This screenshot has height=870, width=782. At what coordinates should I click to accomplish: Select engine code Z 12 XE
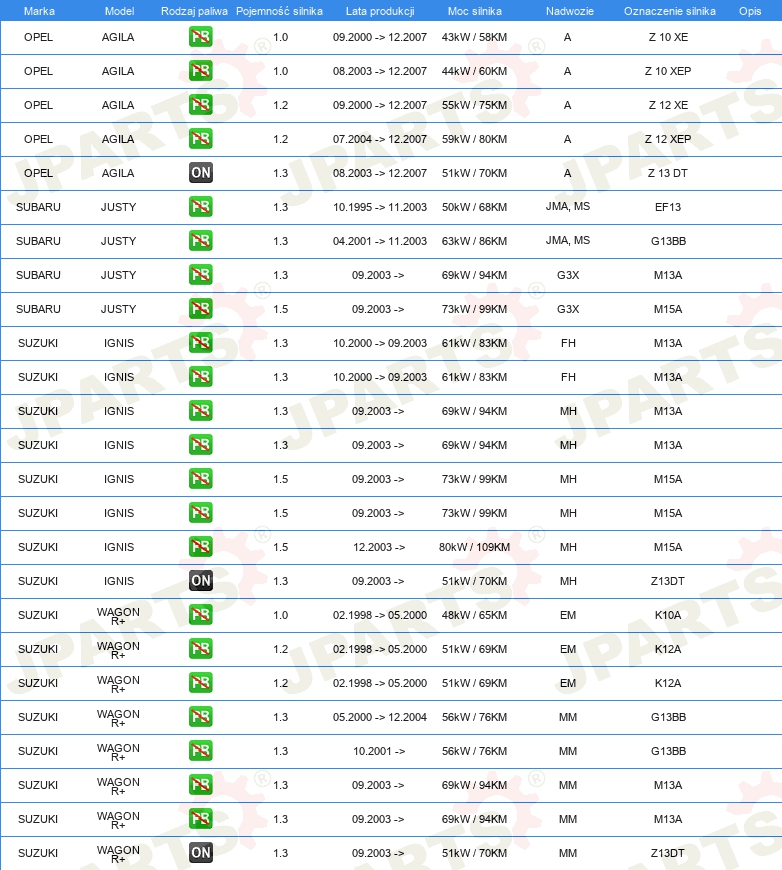pos(668,105)
